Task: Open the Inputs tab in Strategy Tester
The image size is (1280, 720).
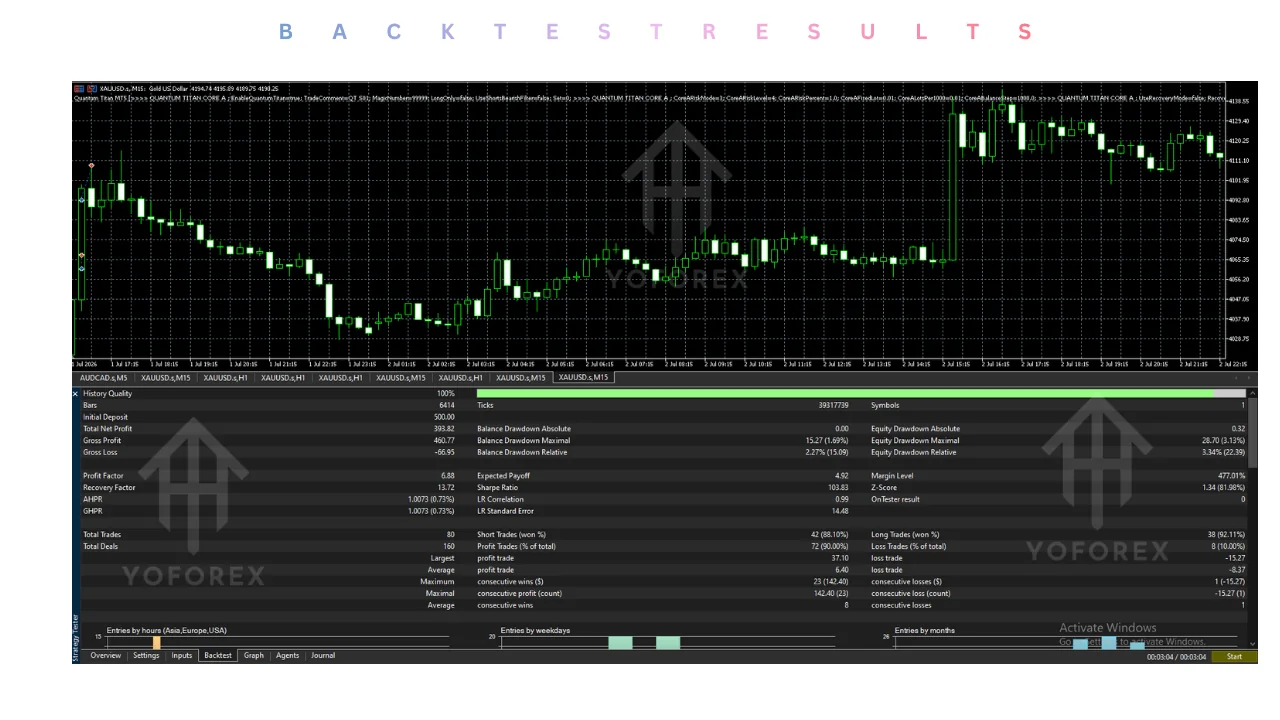Action: (x=182, y=656)
